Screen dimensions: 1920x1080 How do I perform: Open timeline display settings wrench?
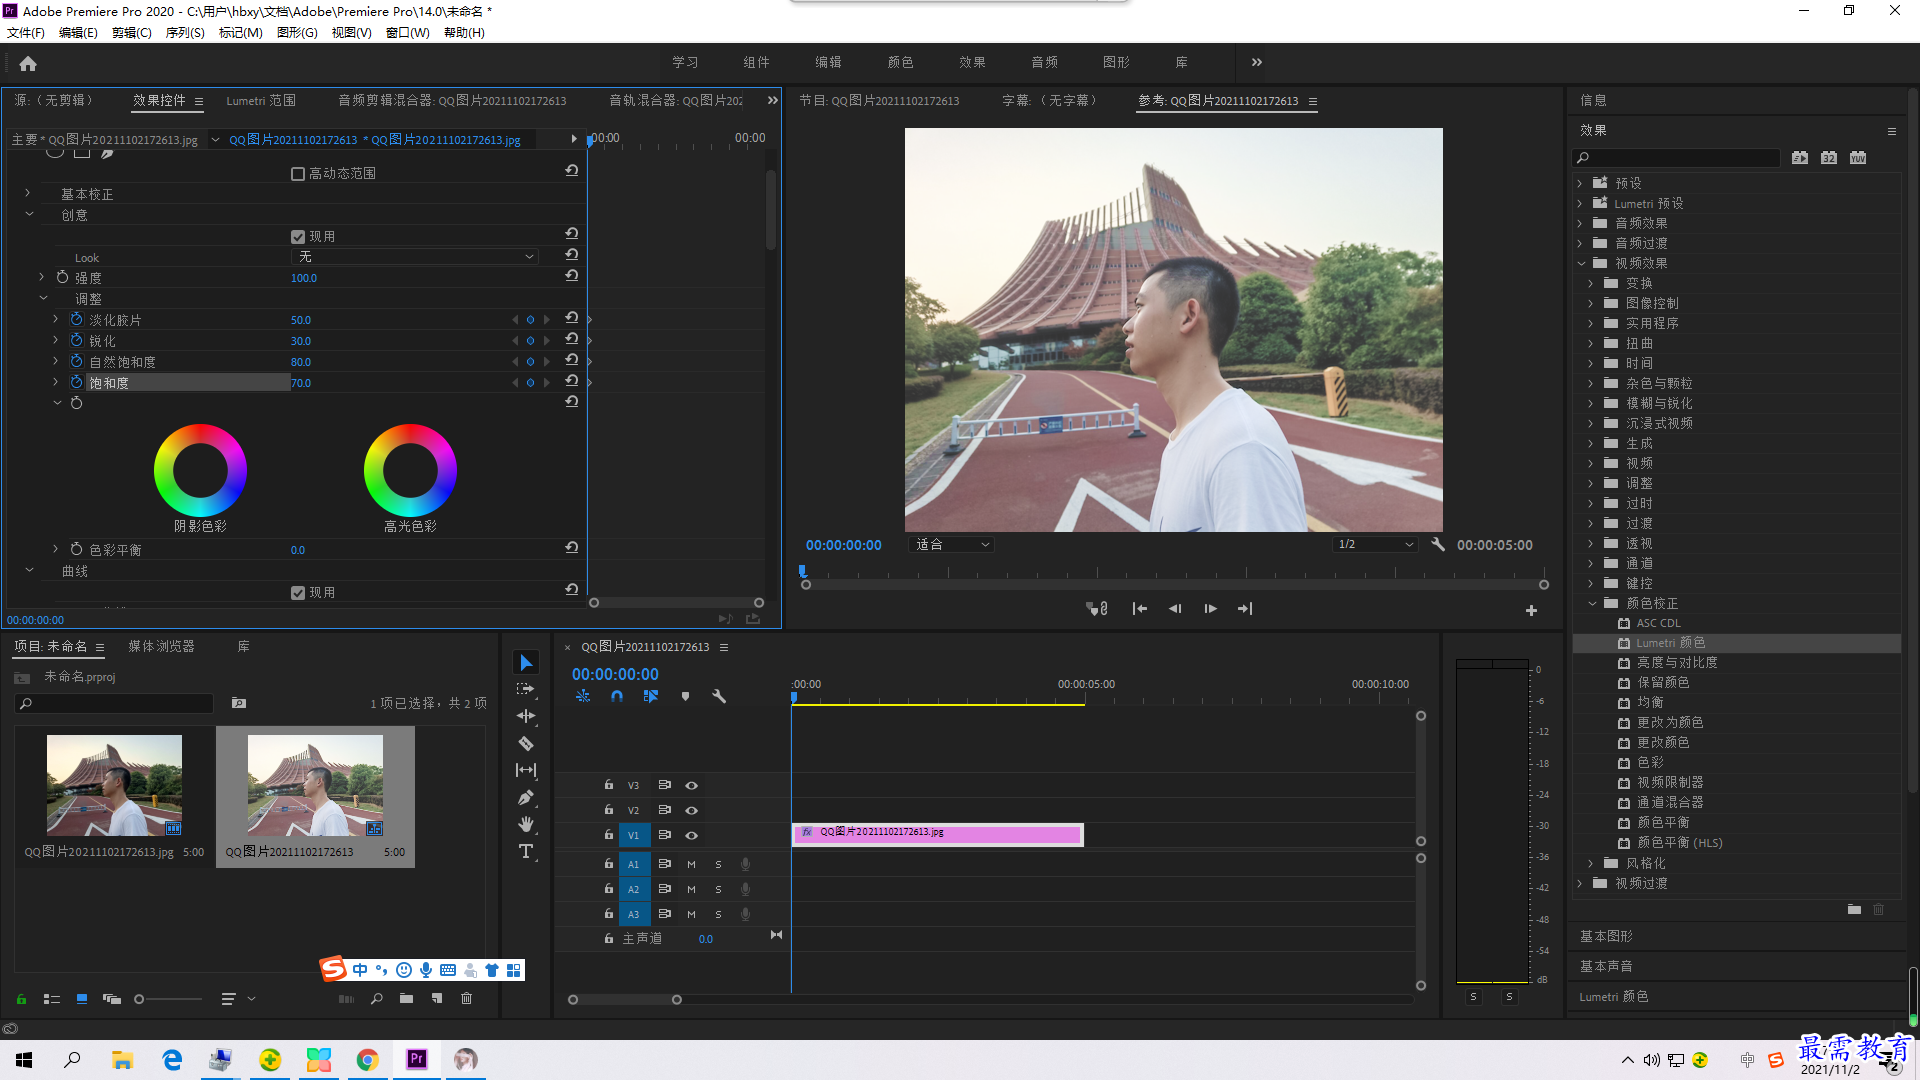(x=719, y=696)
